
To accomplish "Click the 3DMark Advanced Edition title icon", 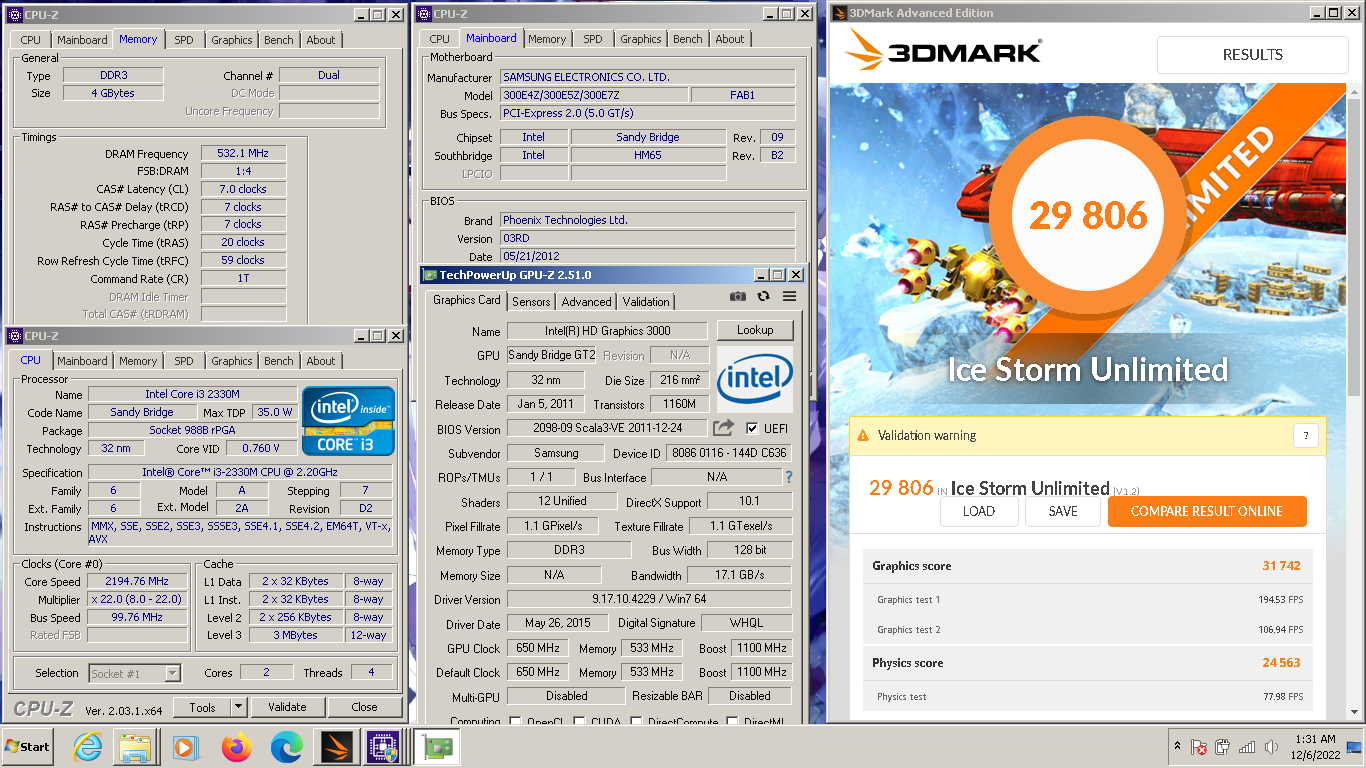I will tap(838, 13).
